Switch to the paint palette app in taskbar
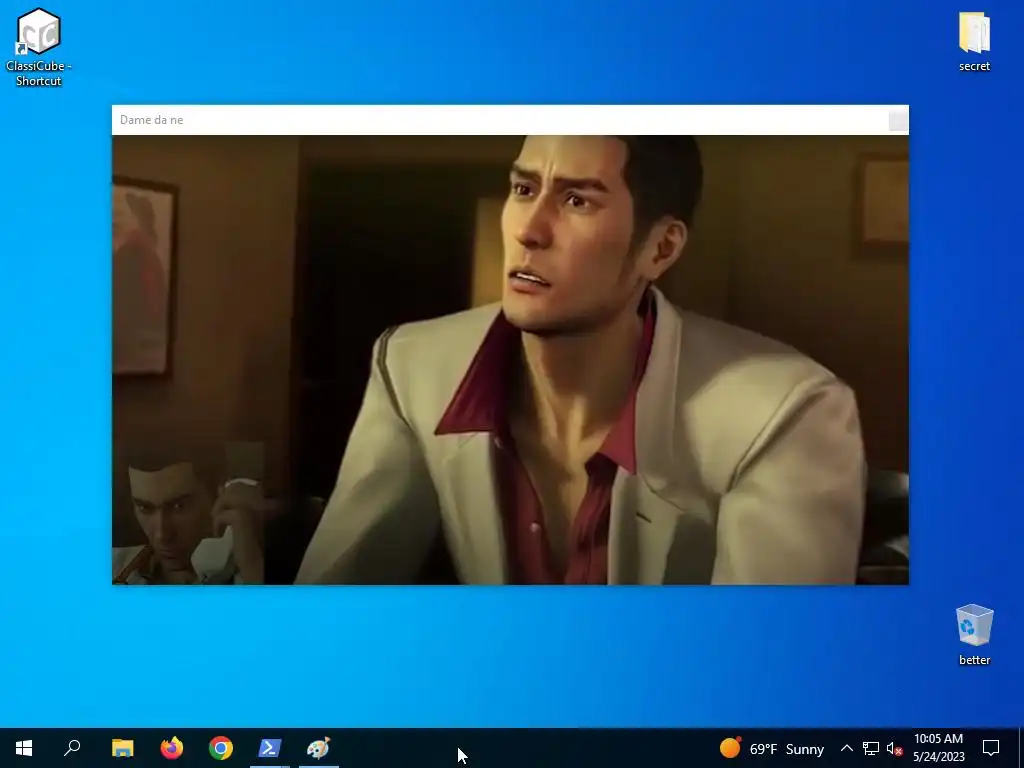 [x=319, y=748]
